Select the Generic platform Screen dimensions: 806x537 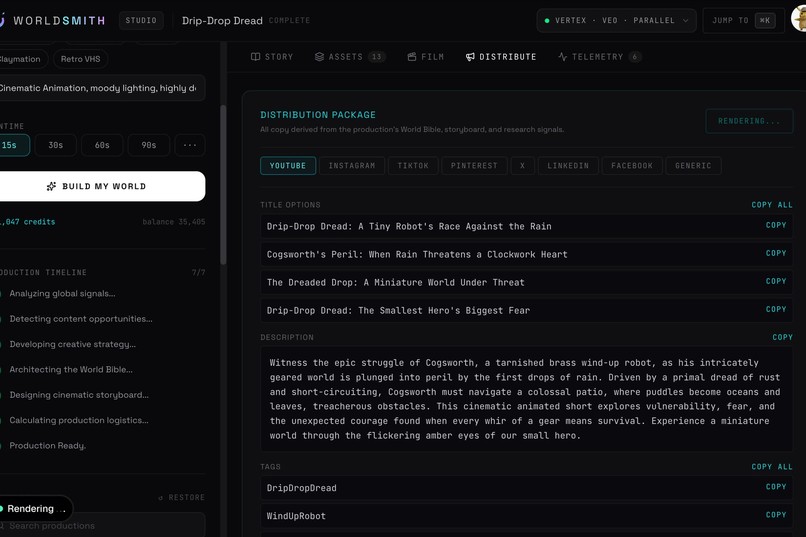693,165
